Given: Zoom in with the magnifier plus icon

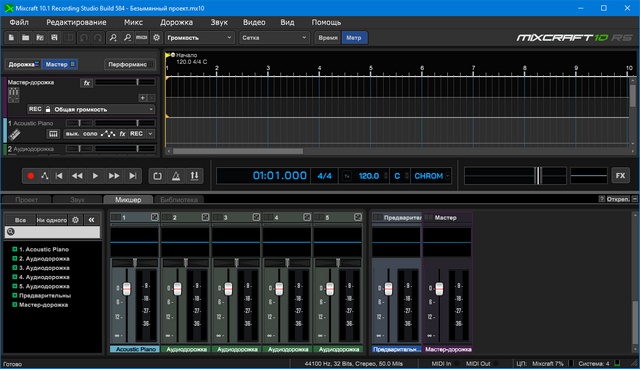Looking at the screenshot, I should (113, 38).
